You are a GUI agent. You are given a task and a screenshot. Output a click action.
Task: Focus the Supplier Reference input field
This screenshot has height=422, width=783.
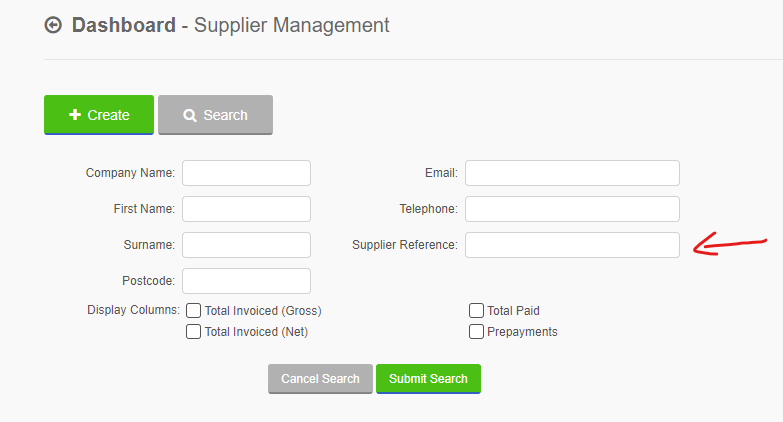point(572,245)
